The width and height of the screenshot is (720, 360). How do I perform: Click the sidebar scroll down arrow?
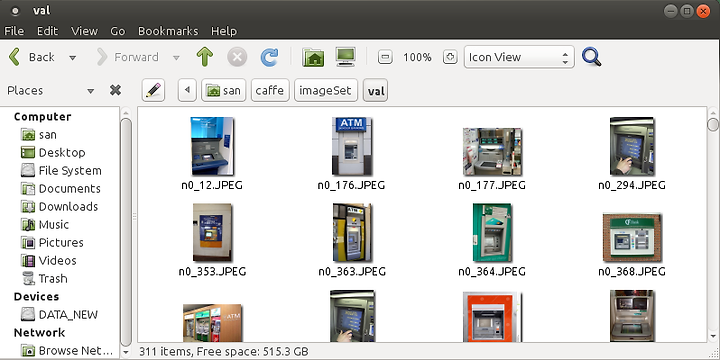pos(126,353)
